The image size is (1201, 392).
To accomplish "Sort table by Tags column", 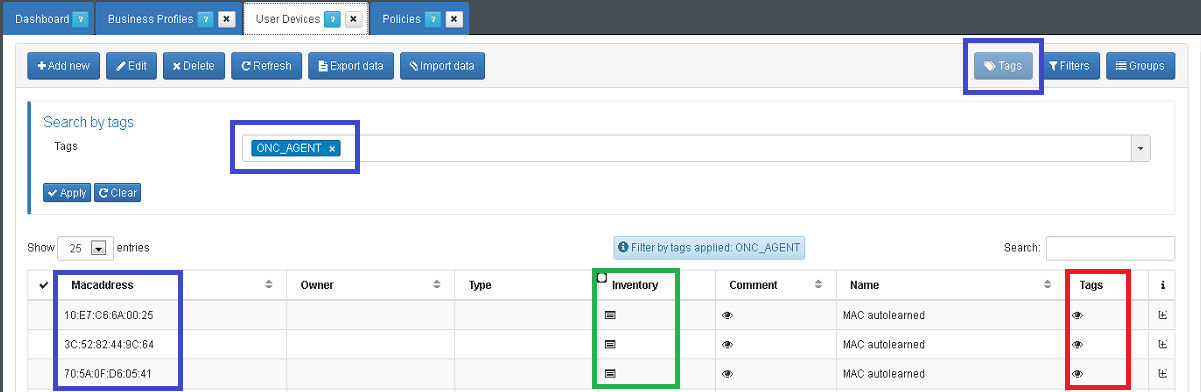I will [x=1107, y=285].
